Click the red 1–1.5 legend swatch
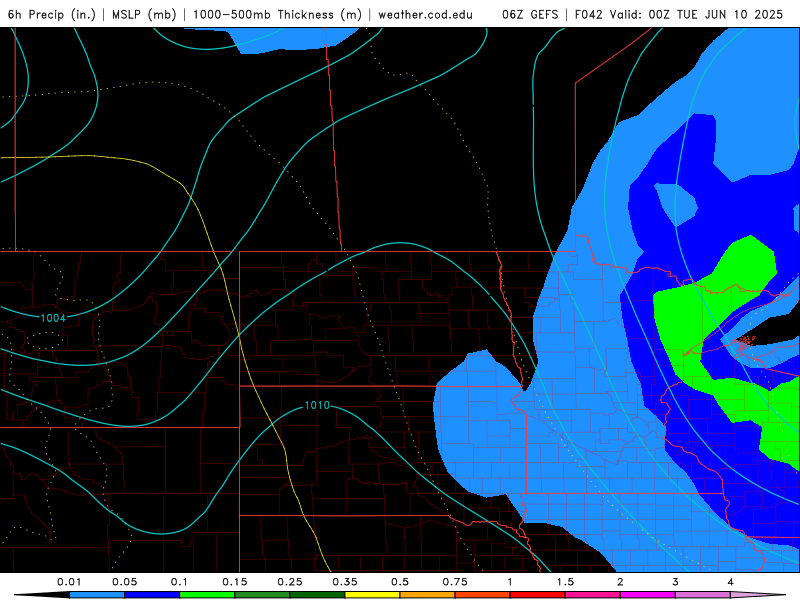The height and width of the screenshot is (600, 800). point(538,595)
